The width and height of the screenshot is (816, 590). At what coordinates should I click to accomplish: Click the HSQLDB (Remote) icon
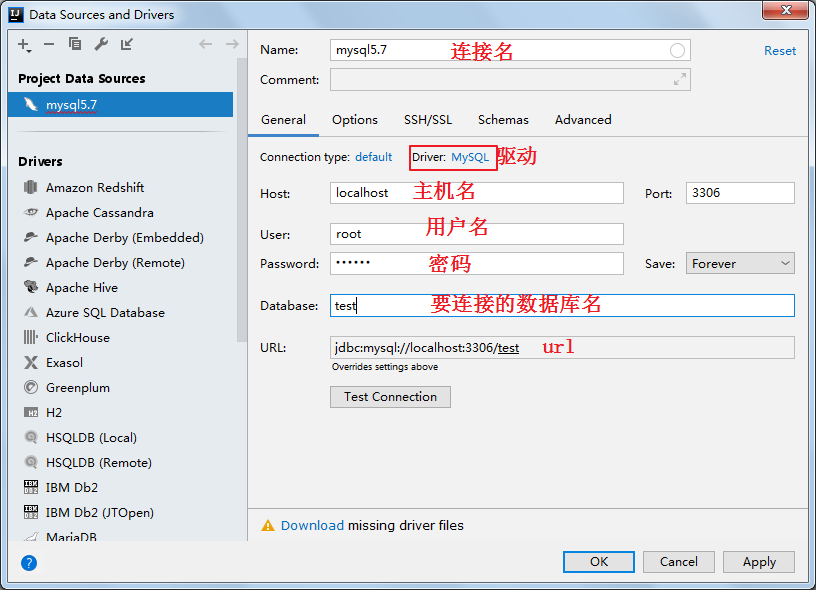(31, 462)
